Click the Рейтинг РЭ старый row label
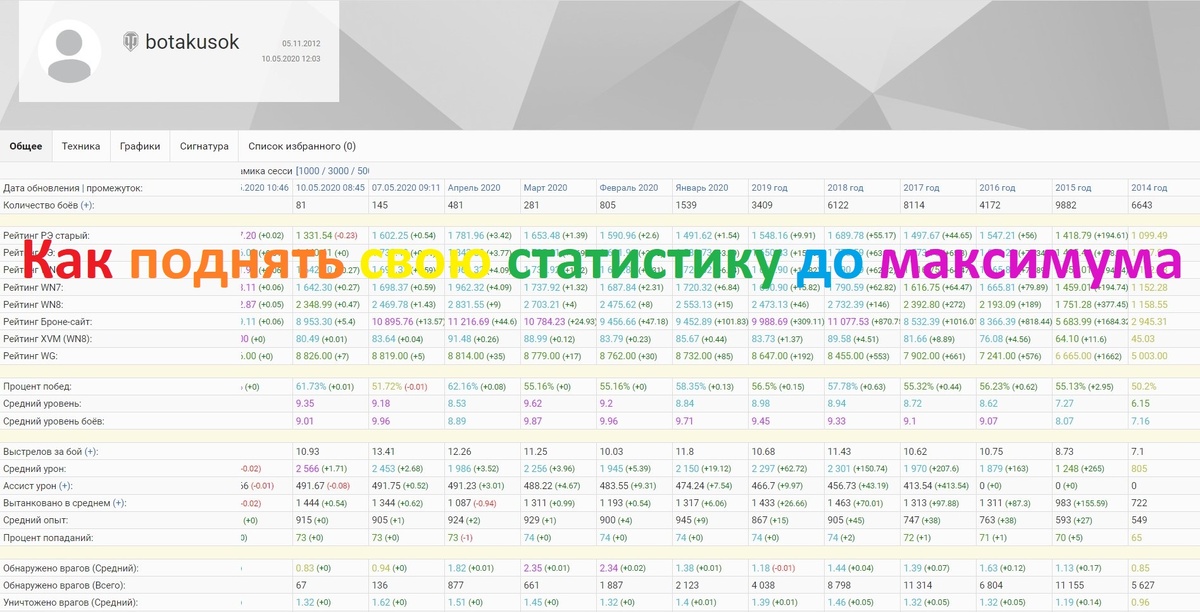This screenshot has width=1200, height=612. click(x=48, y=235)
